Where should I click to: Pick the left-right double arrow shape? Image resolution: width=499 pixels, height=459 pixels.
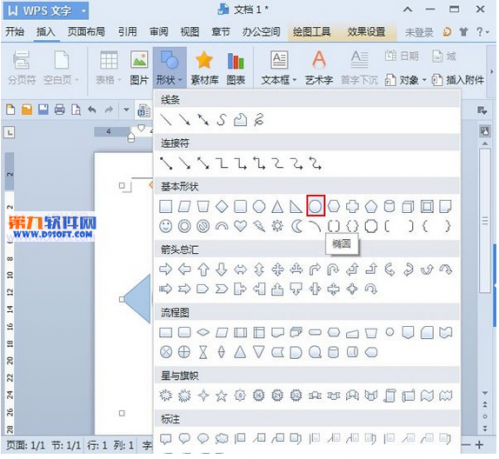point(240,269)
